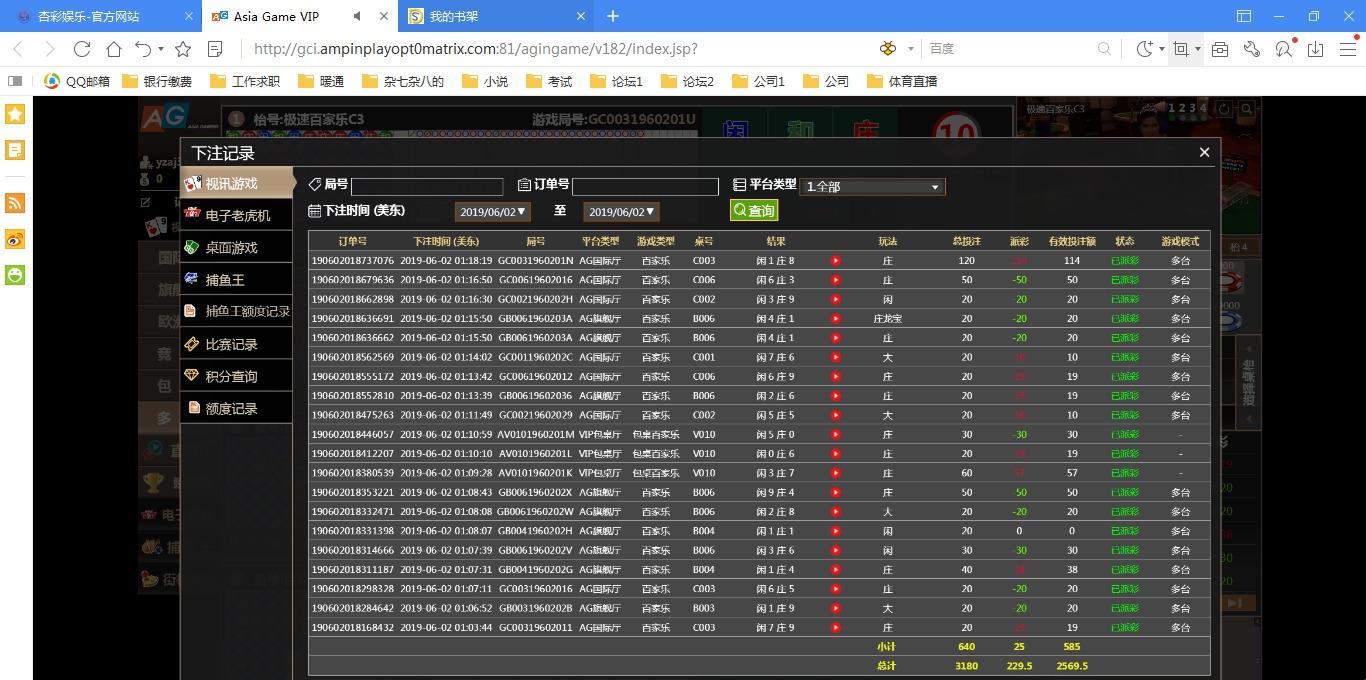Open the browser home page icon
Screen dimensions: 1366x680
click(x=114, y=49)
